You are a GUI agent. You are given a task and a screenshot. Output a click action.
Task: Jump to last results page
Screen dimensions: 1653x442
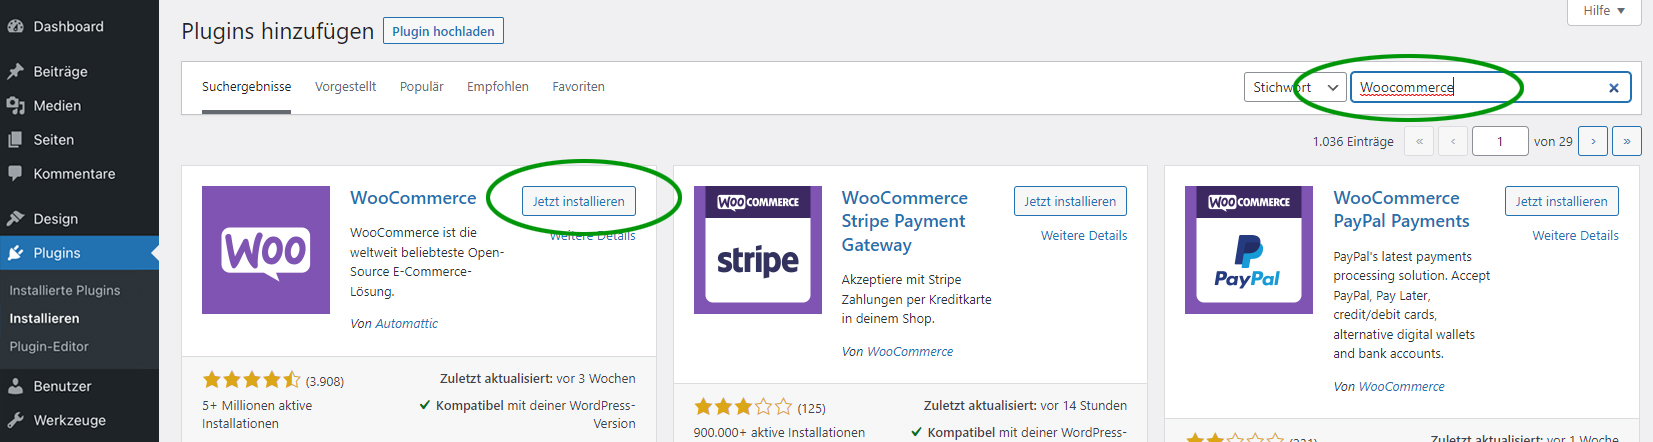pyautogui.click(x=1627, y=141)
